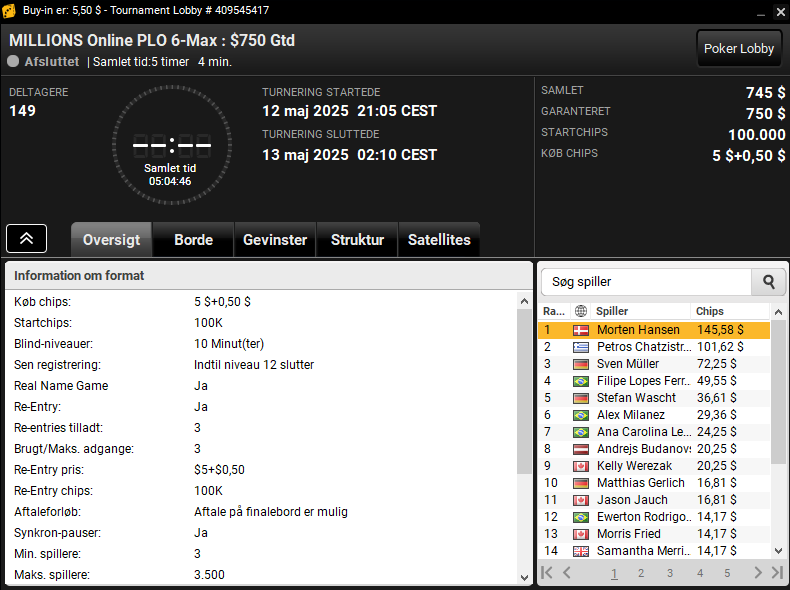Open page 3 of the player list
This screenshot has width=790, height=590.
[x=670, y=573]
